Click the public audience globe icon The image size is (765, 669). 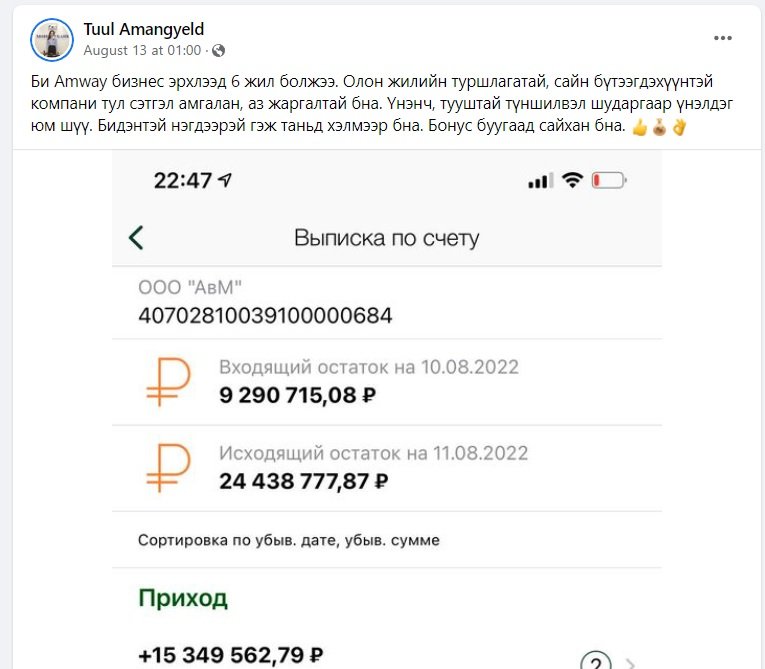coord(218,50)
